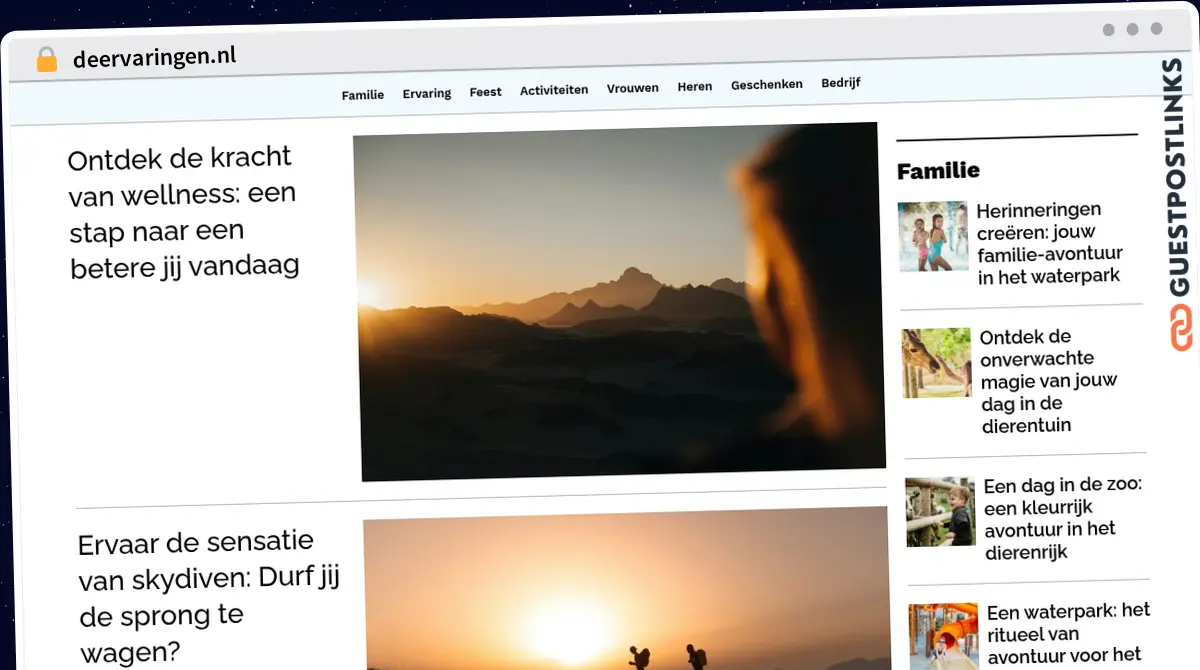Open the Ervaring menu item
This screenshot has width=1200, height=670.
[x=427, y=93]
